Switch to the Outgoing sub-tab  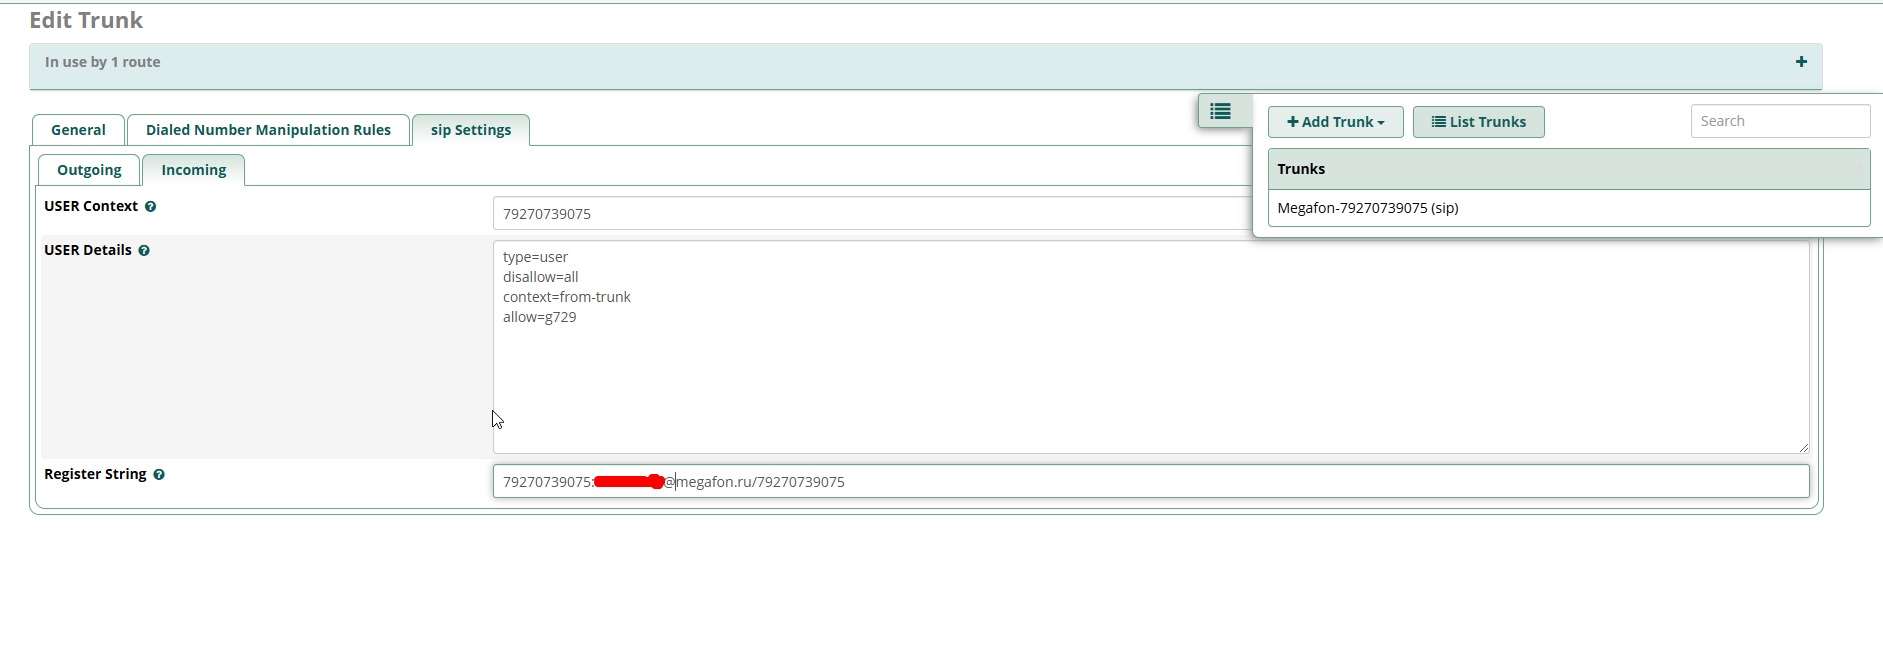tap(89, 170)
